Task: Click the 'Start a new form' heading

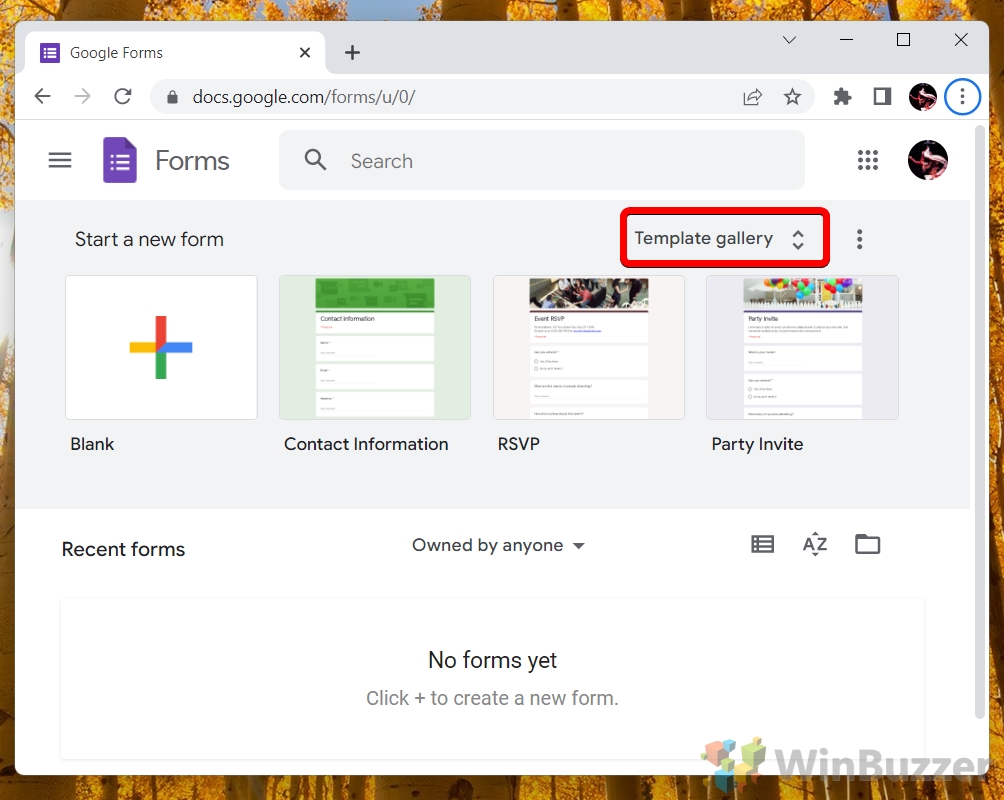Action: pyautogui.click(x=149, y=239)
